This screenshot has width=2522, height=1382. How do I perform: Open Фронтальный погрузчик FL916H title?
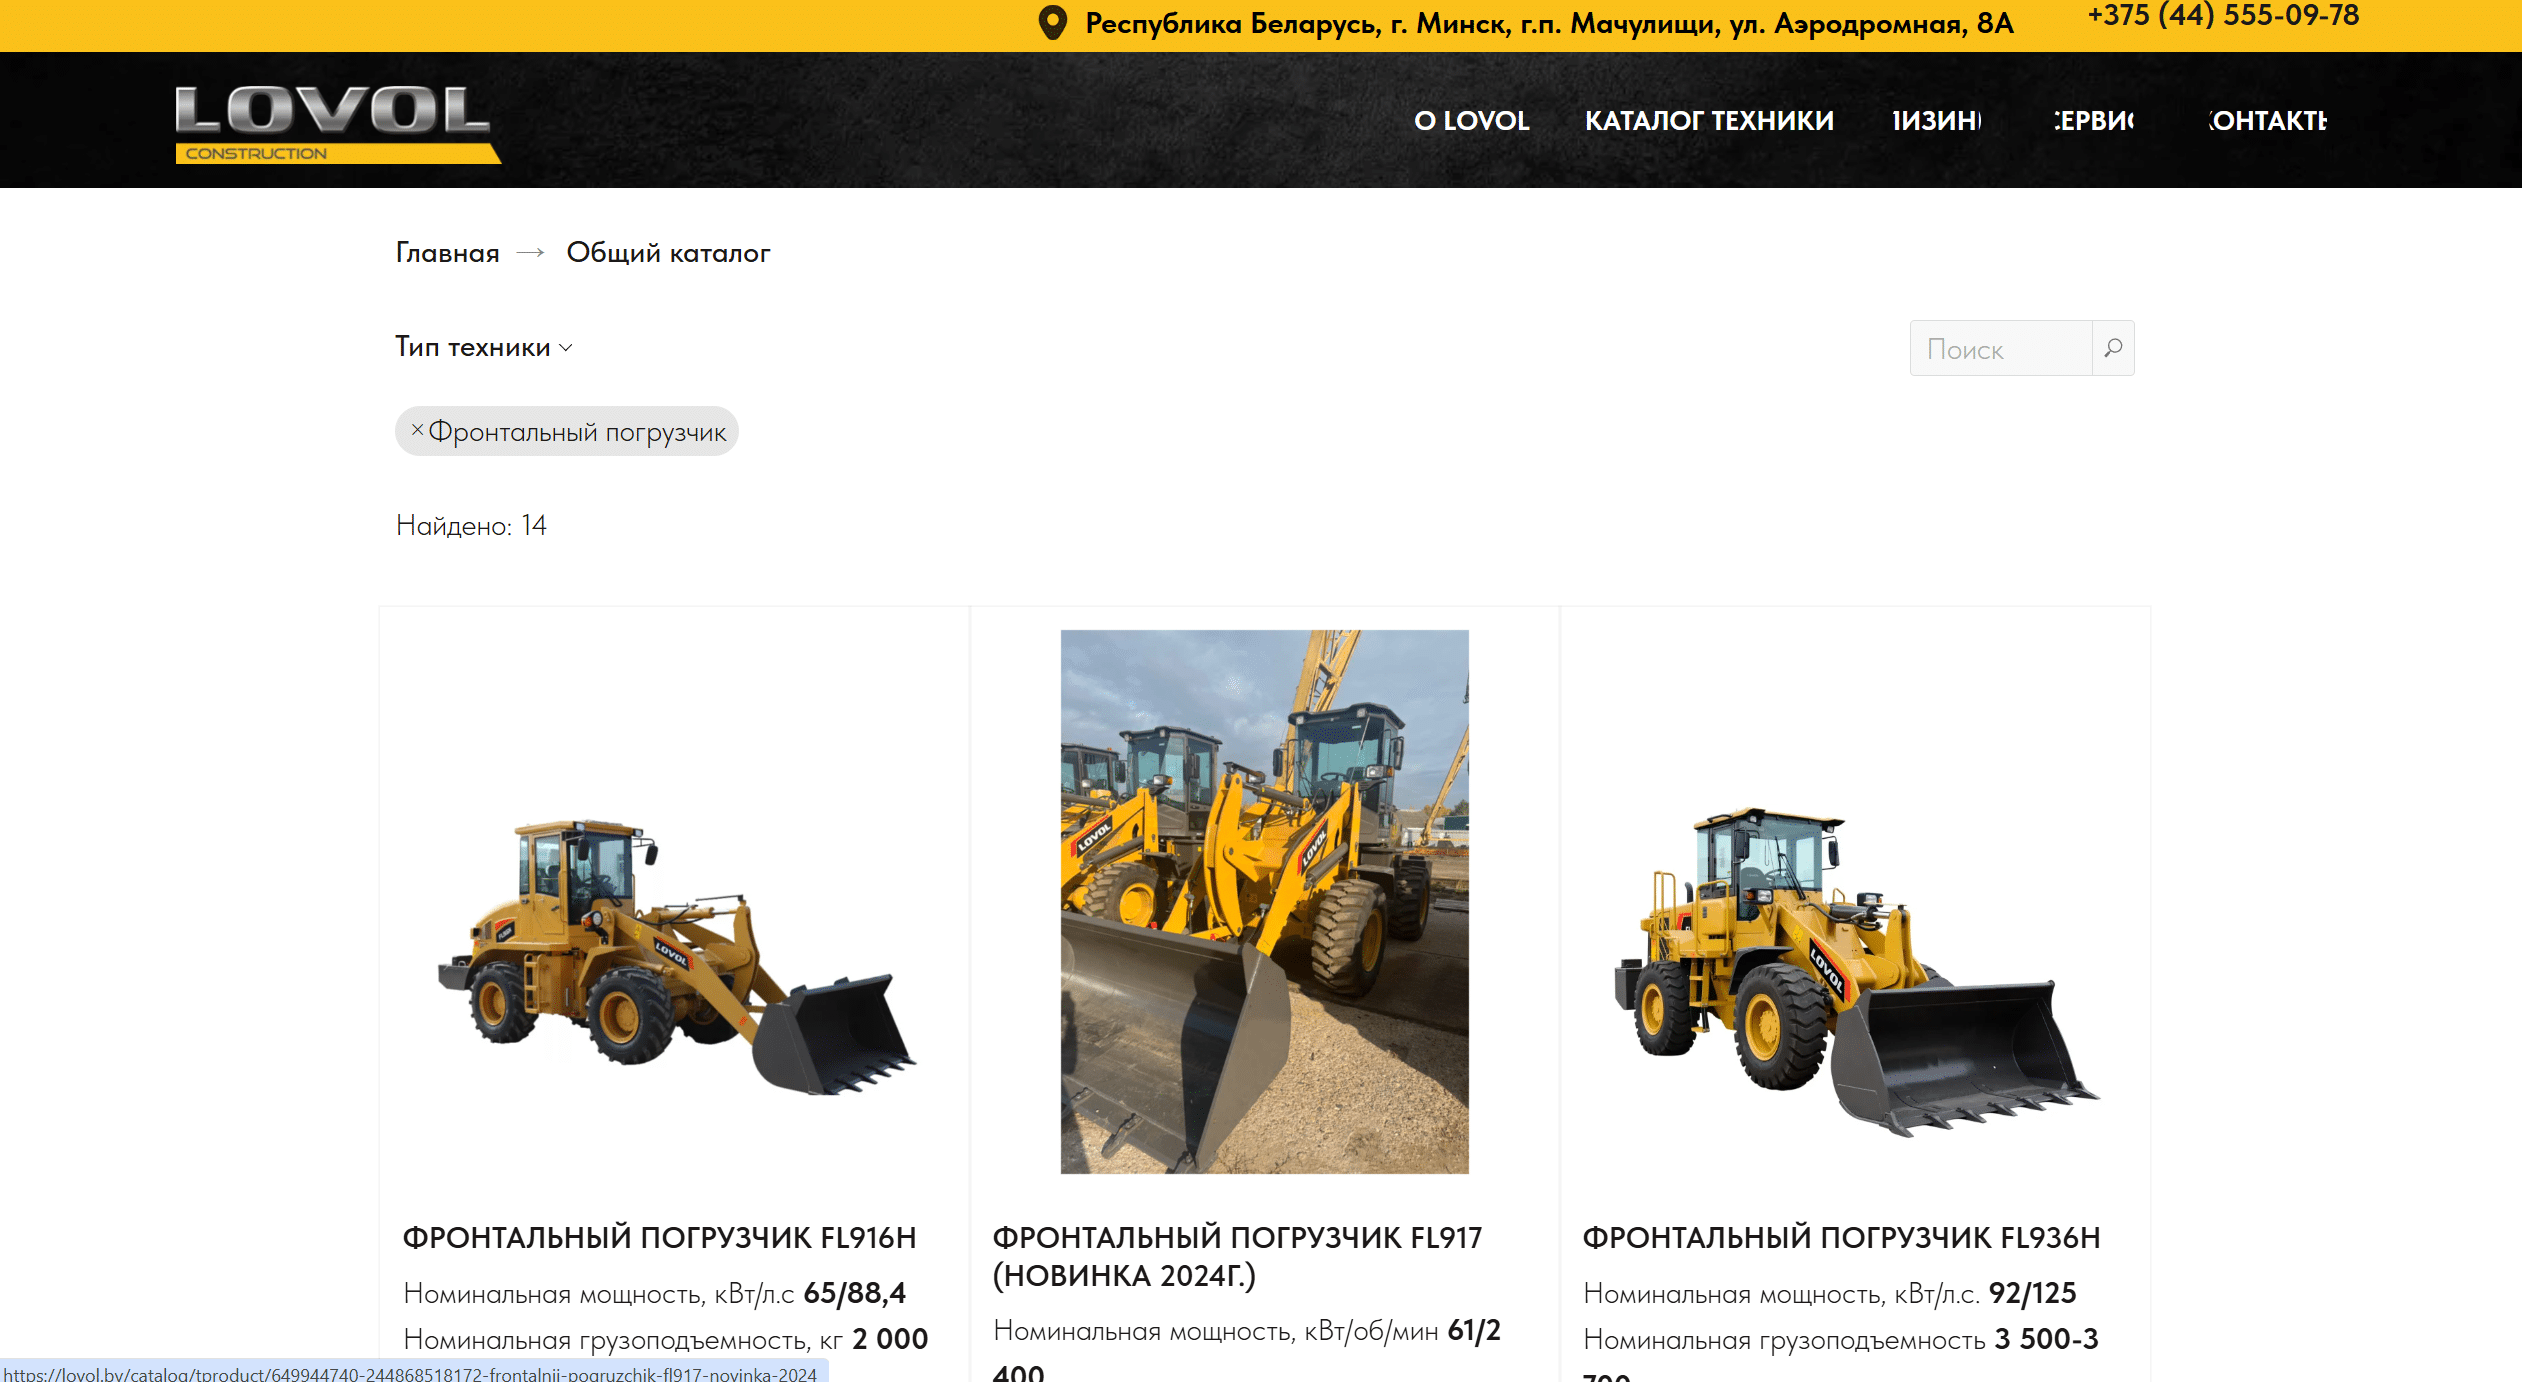[x=659, y=1237]
